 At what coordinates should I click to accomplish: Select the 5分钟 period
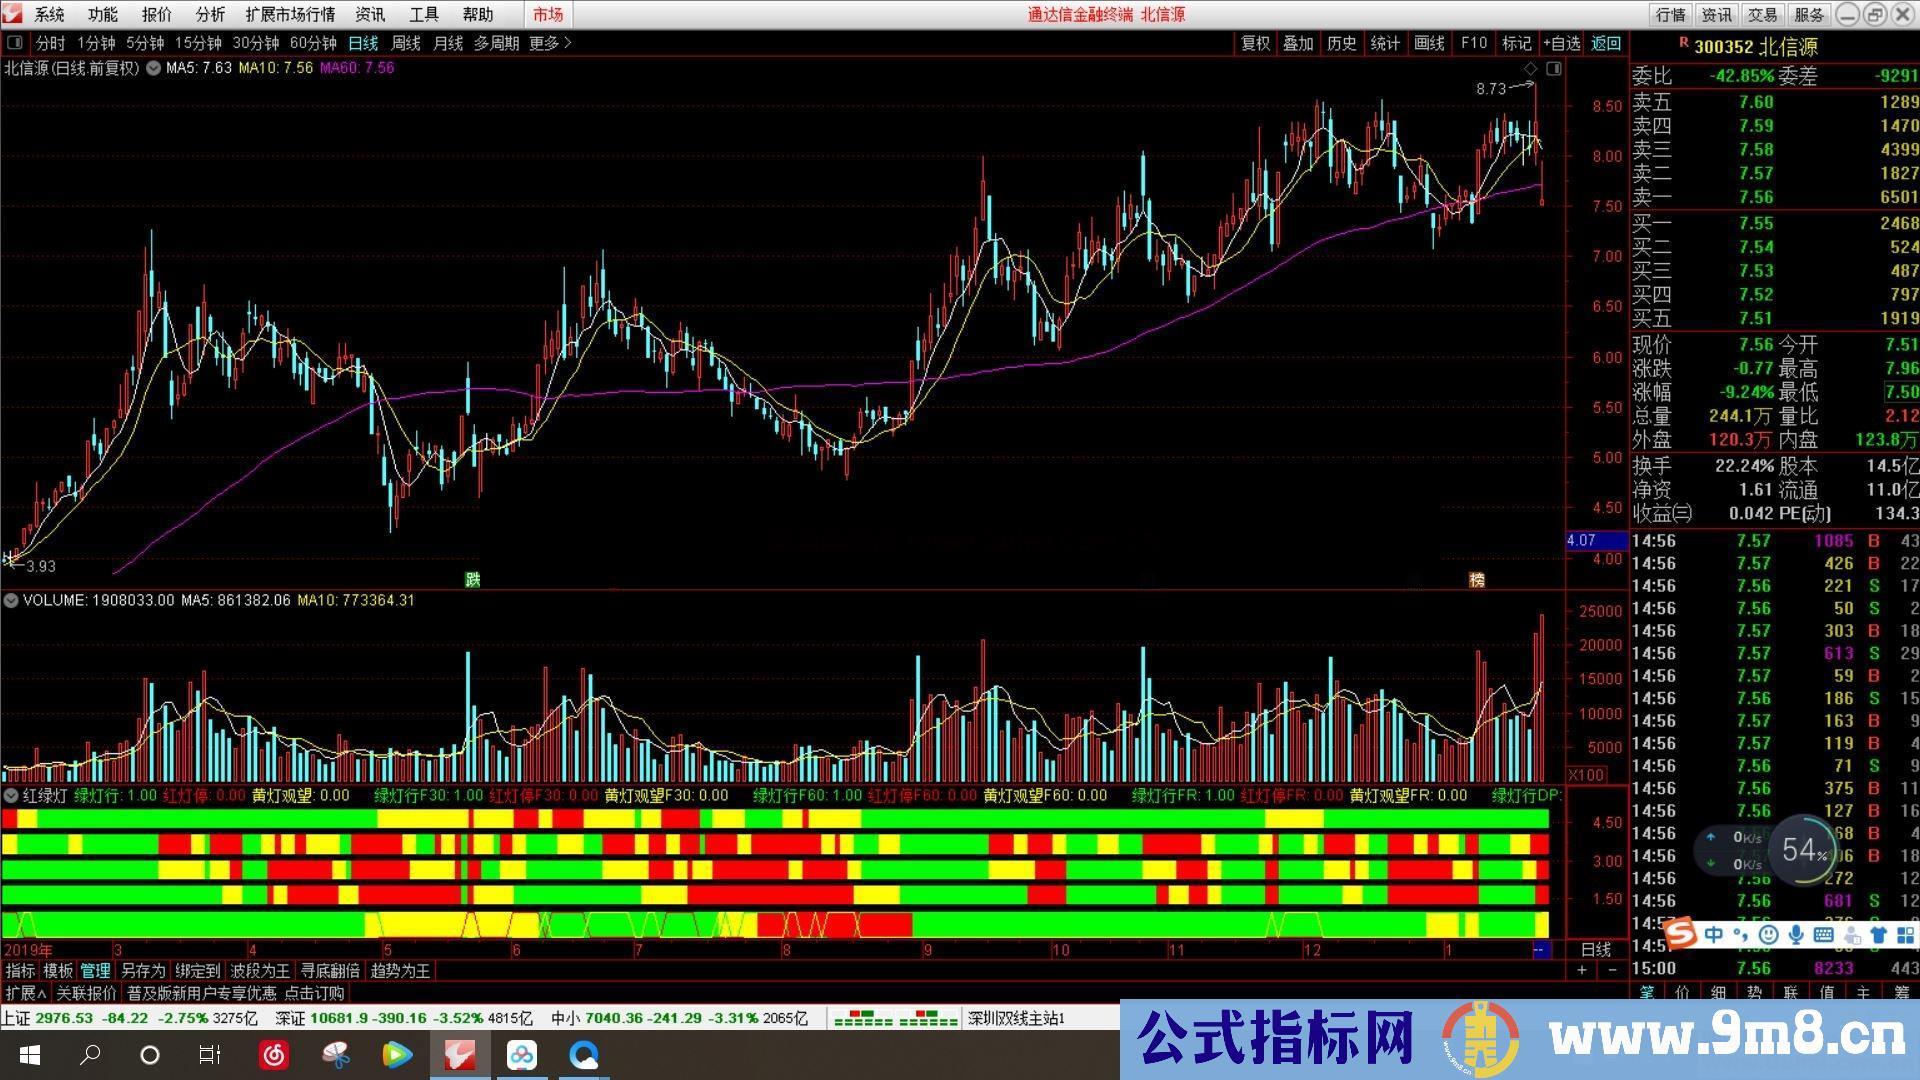click(x=145, y=43)
